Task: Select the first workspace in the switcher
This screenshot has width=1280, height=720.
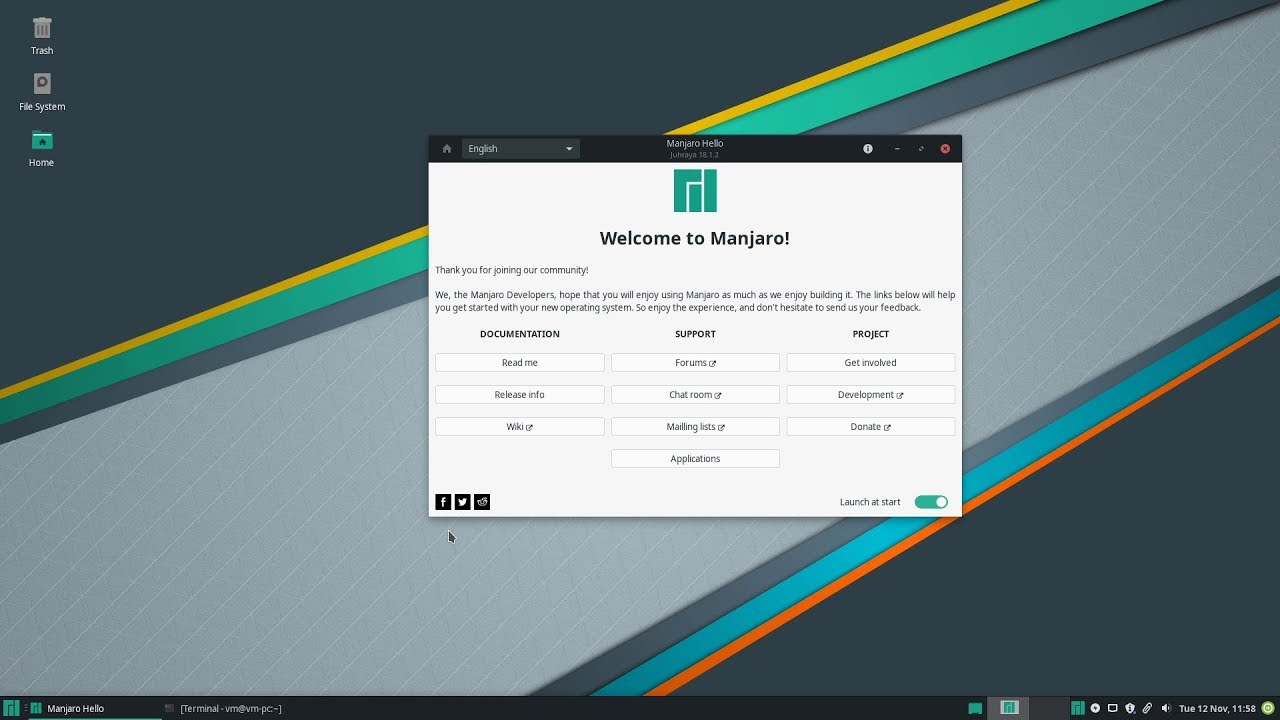Action: (1009, 708)
